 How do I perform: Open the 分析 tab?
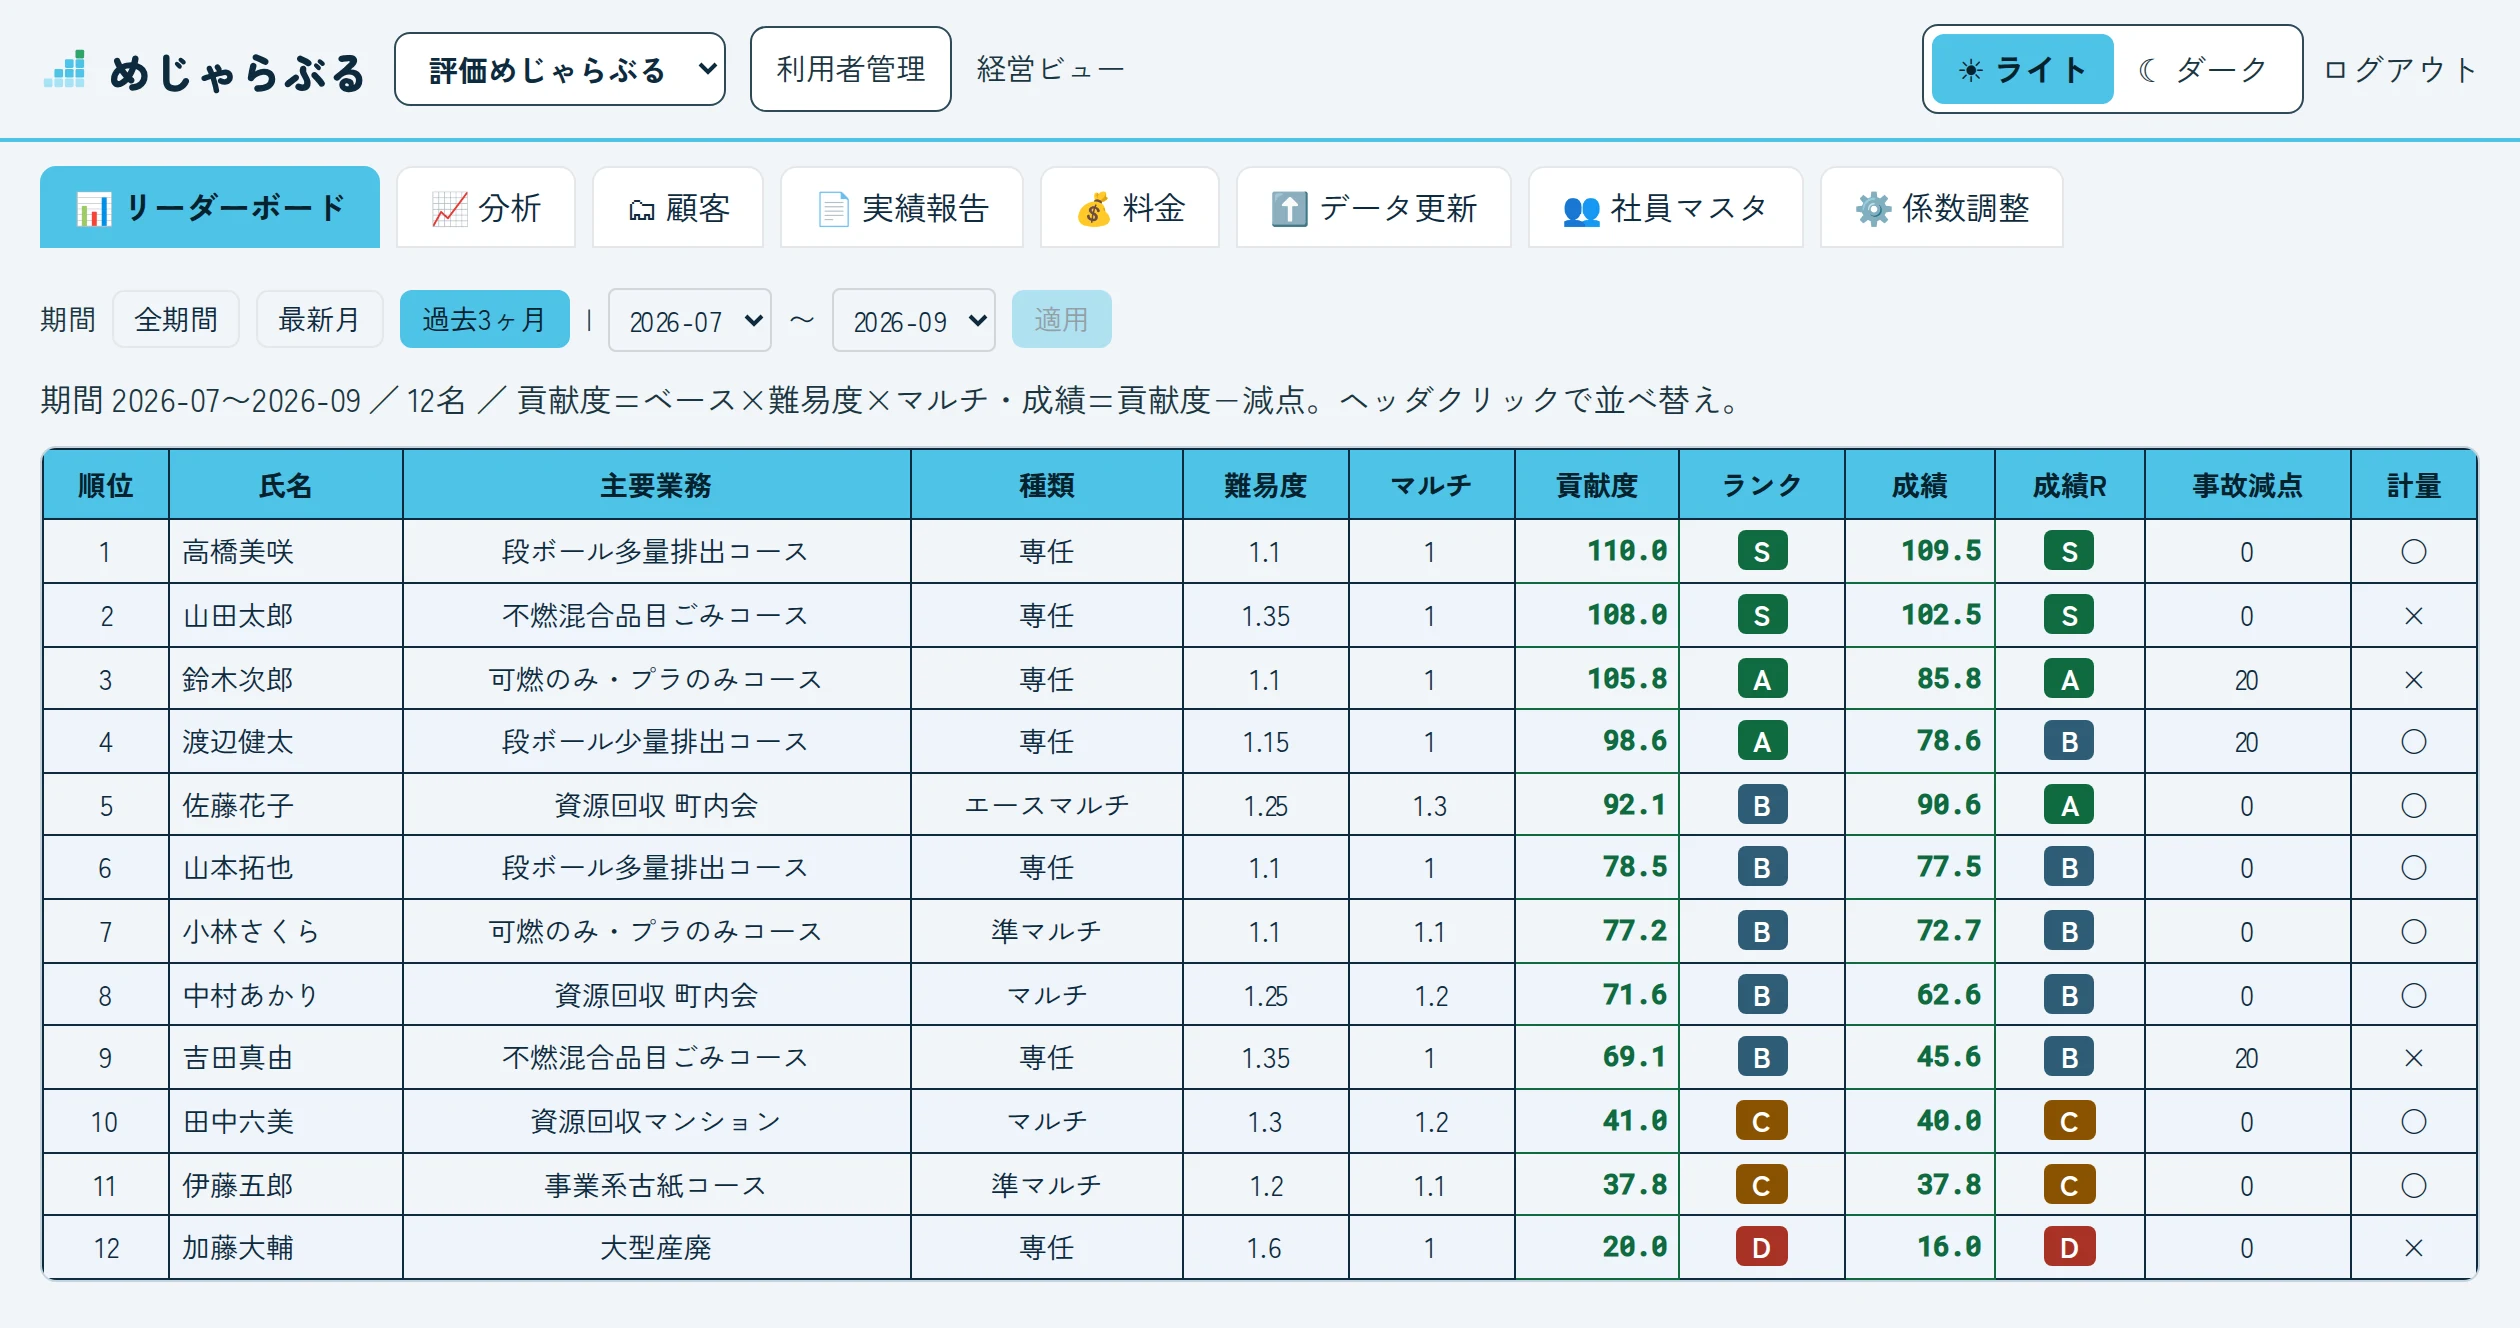[x=486, y=207]
